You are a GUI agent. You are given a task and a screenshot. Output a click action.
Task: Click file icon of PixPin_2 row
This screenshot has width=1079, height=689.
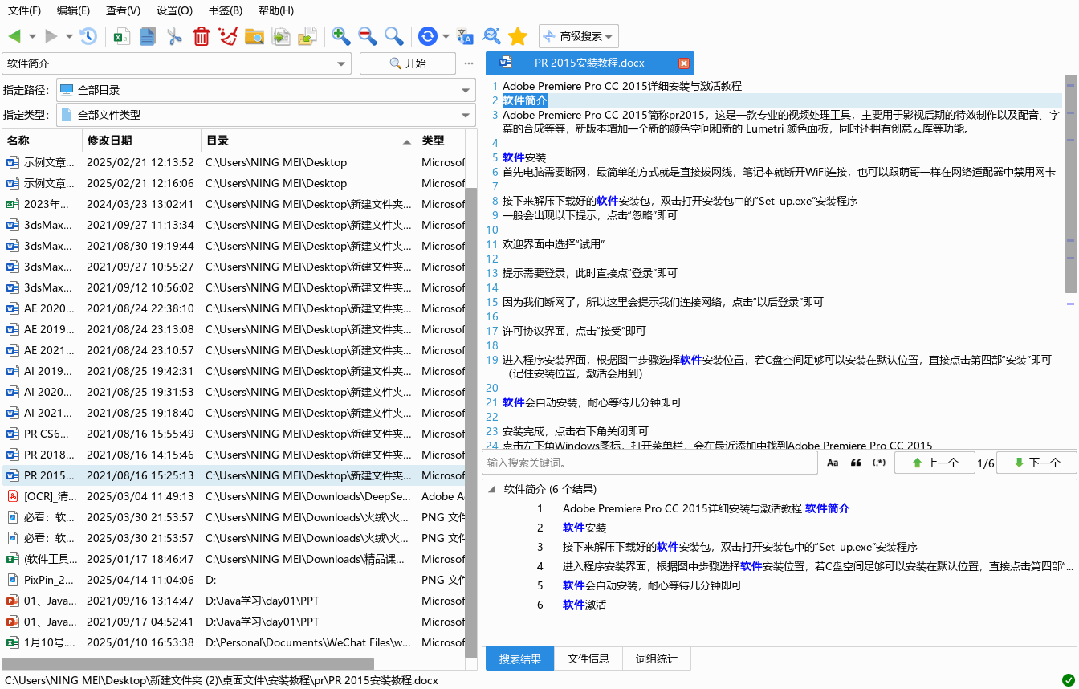(12, 580)
